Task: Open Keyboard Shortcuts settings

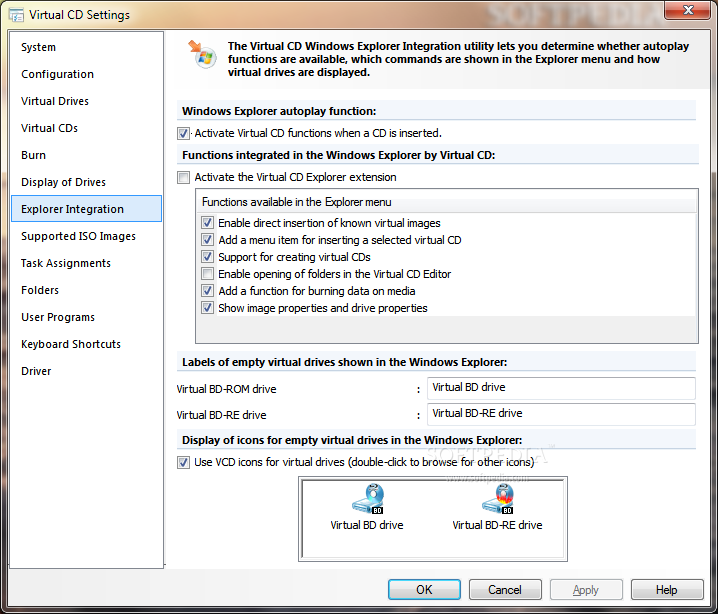Action: click(x=87, y=344)
